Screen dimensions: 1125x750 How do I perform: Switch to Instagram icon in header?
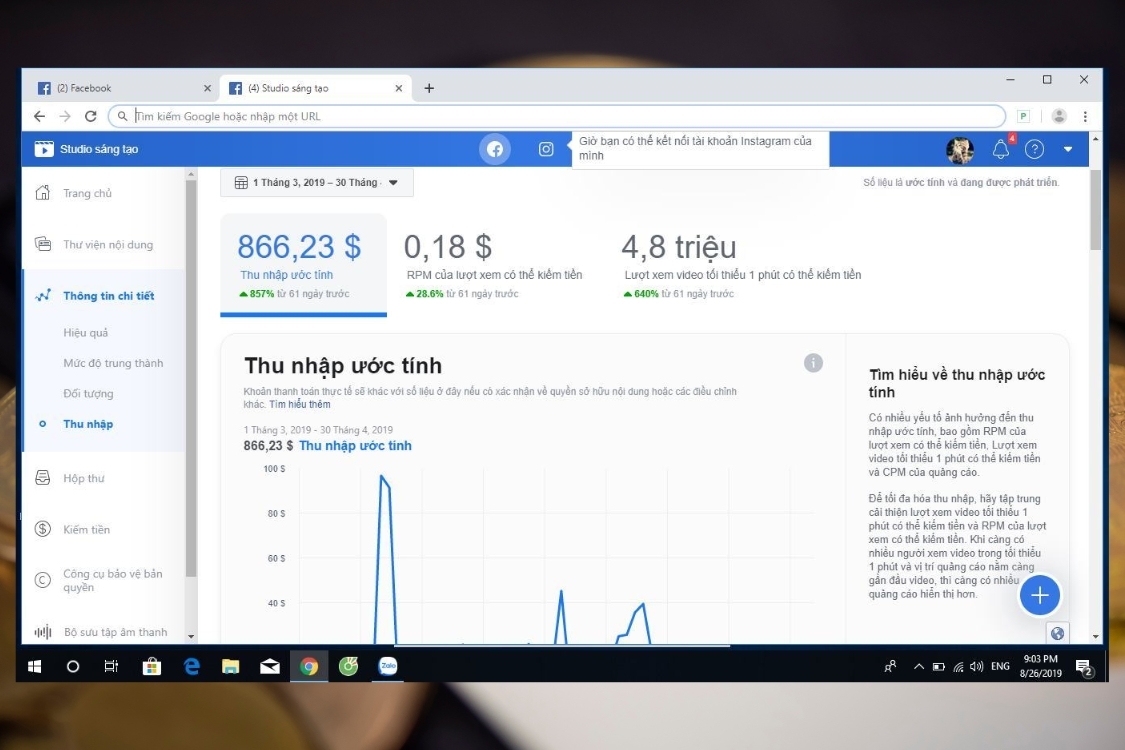[546, 149]
